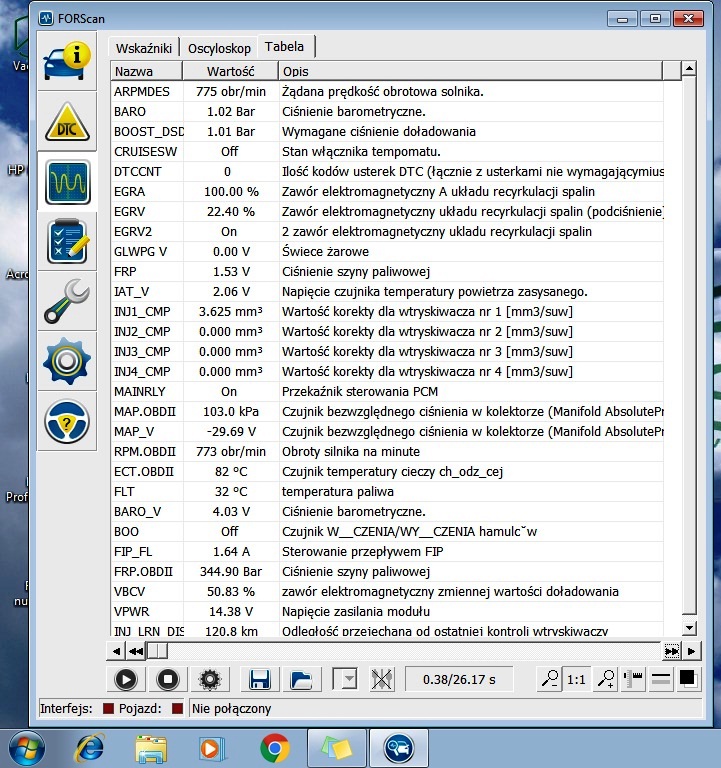Start data recording with the play button

point(126,679)
